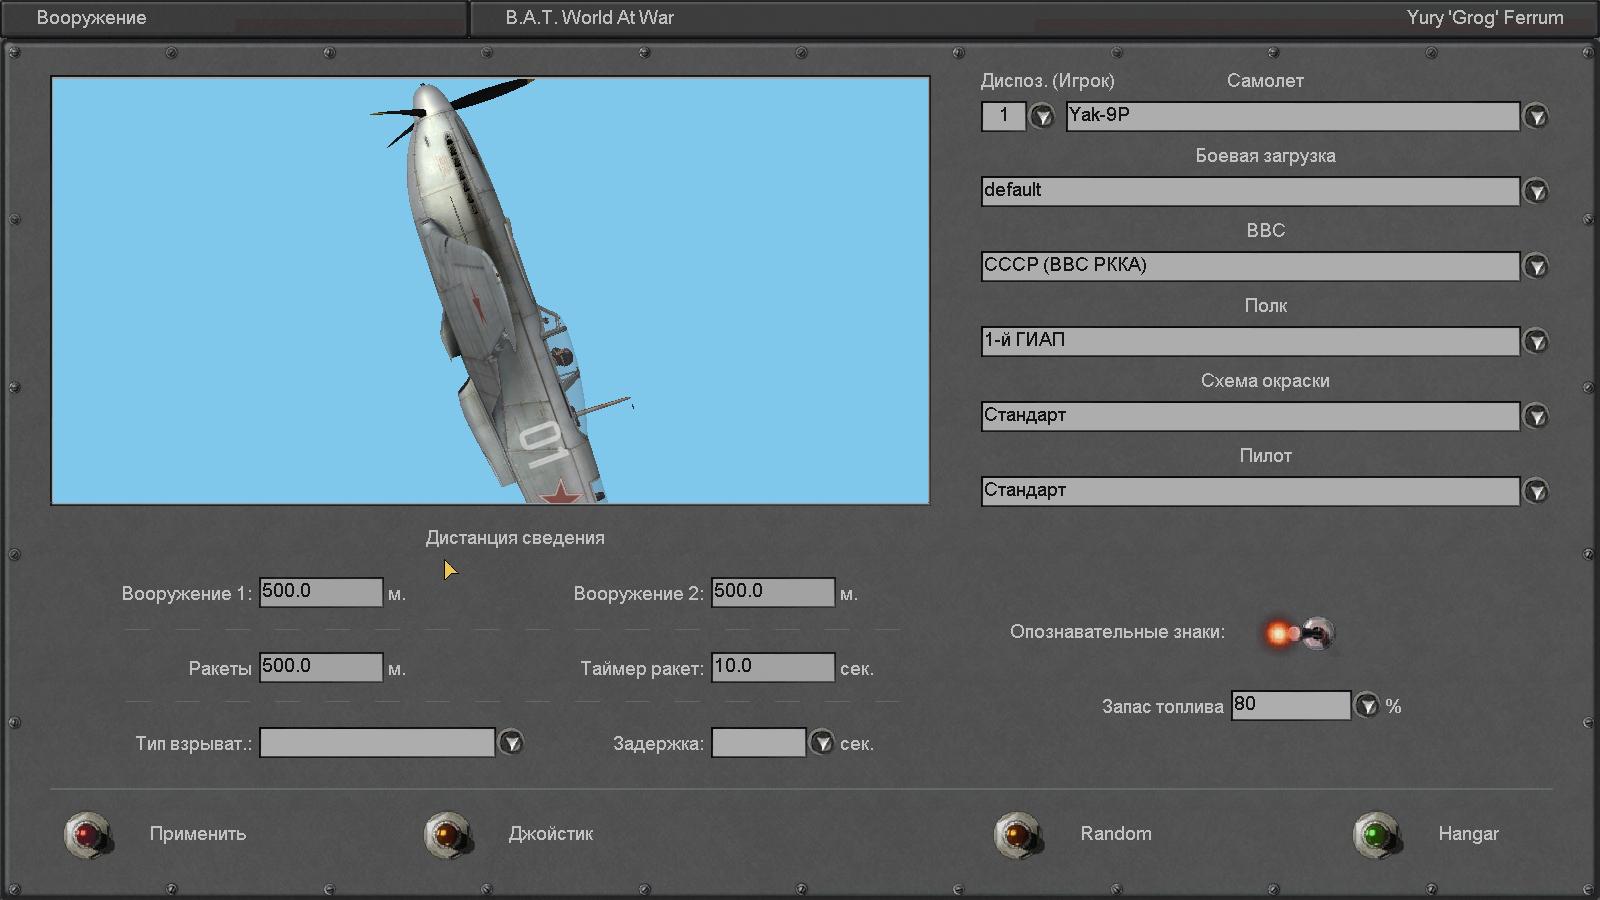Click the Ракеты distance field
Viewport: 1600px width, 900px height.
click(321, 667)
